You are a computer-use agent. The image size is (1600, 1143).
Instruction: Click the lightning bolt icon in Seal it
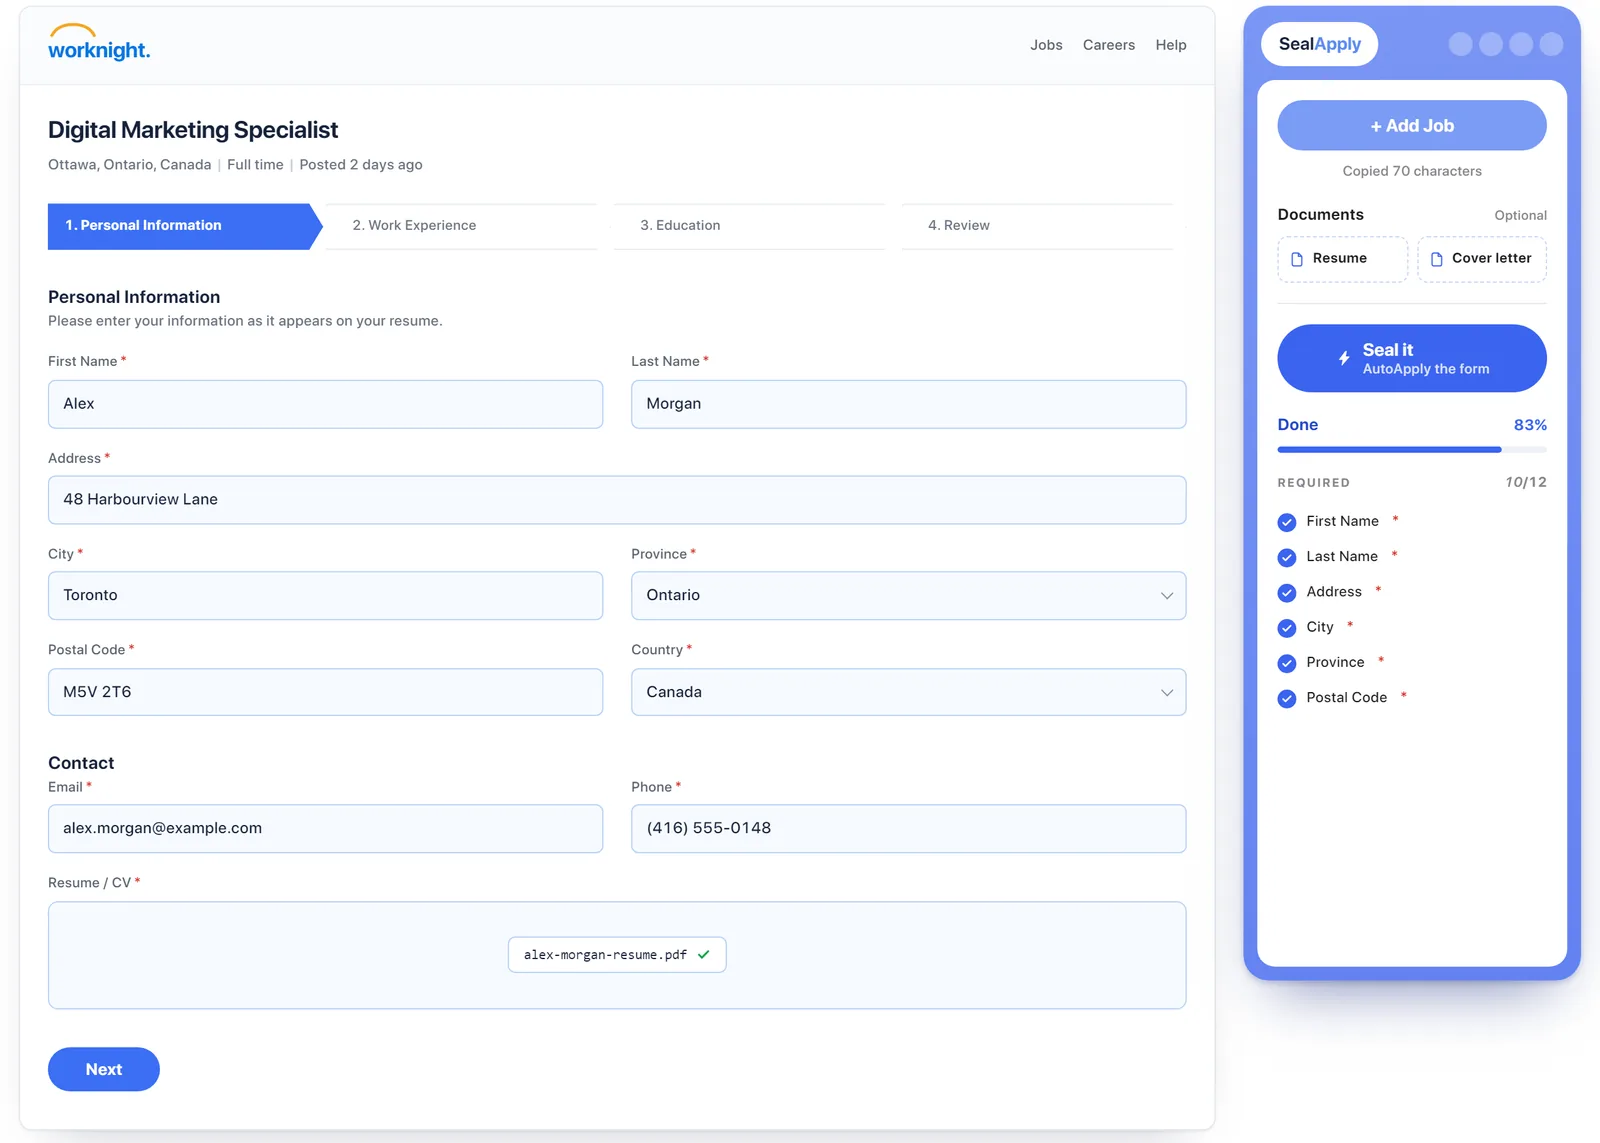[x=1344, y=358]
